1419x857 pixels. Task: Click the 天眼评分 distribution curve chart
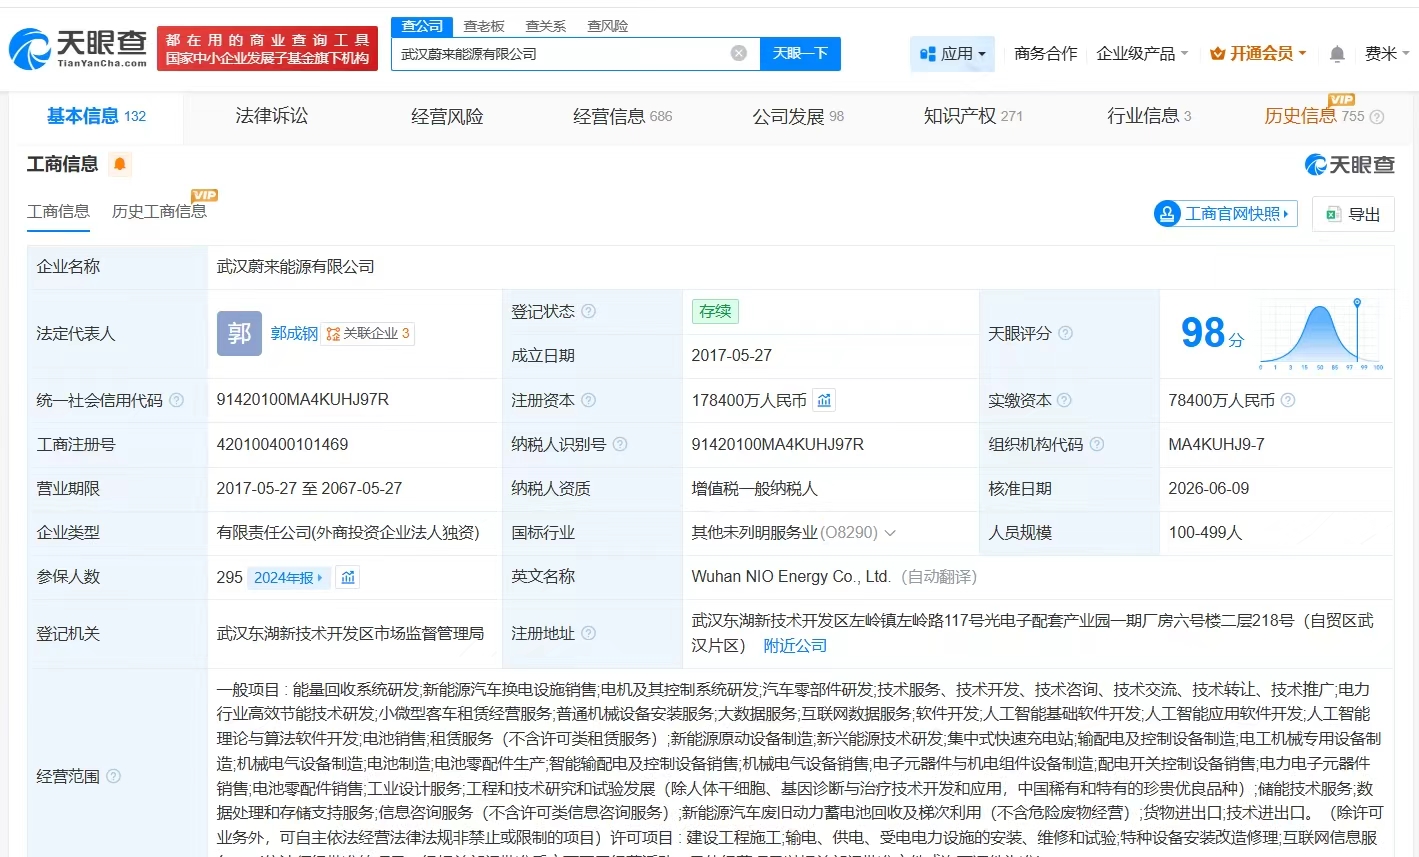tap(1321, 335)
